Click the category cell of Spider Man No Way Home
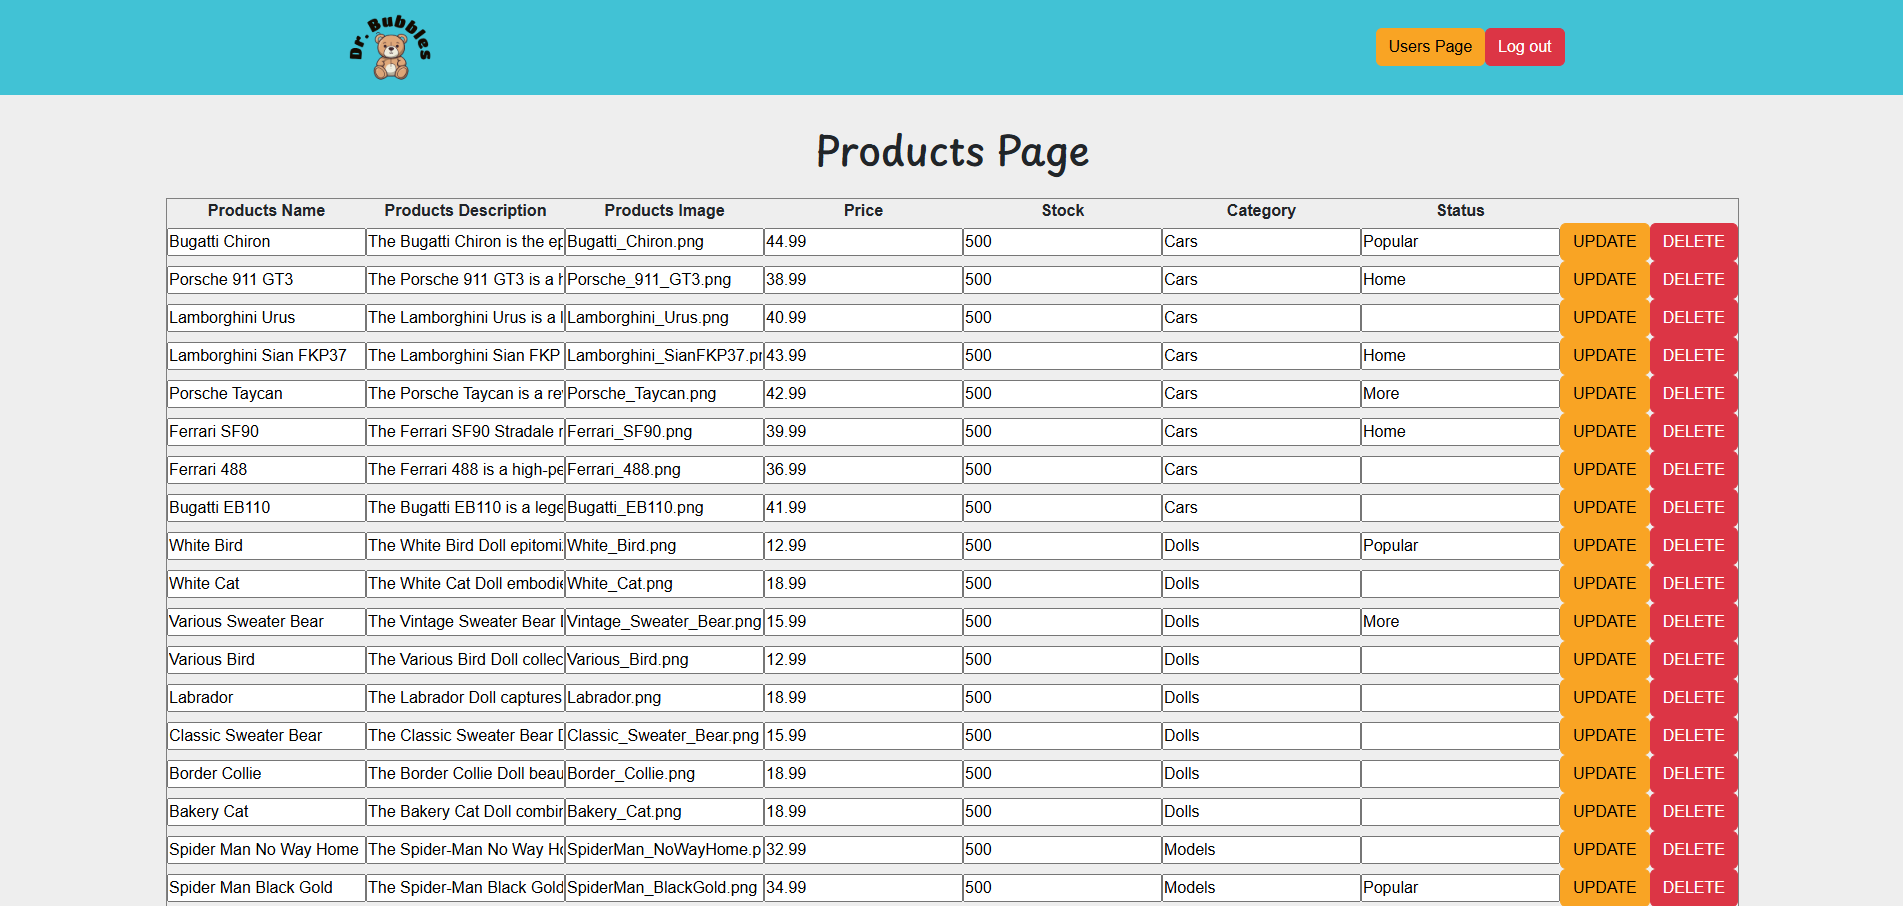Viewport: 1903px width, 906px height. 1260,849
